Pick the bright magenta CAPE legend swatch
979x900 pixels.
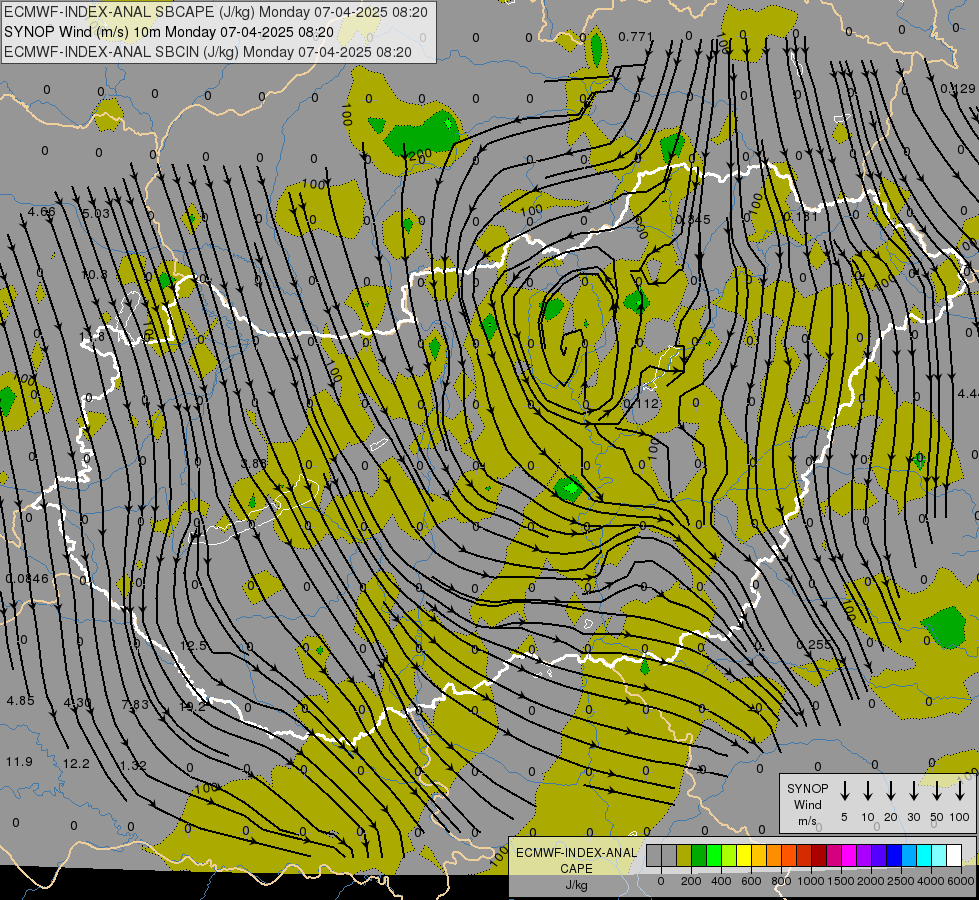pyautogui.click(x=849, y=855)
